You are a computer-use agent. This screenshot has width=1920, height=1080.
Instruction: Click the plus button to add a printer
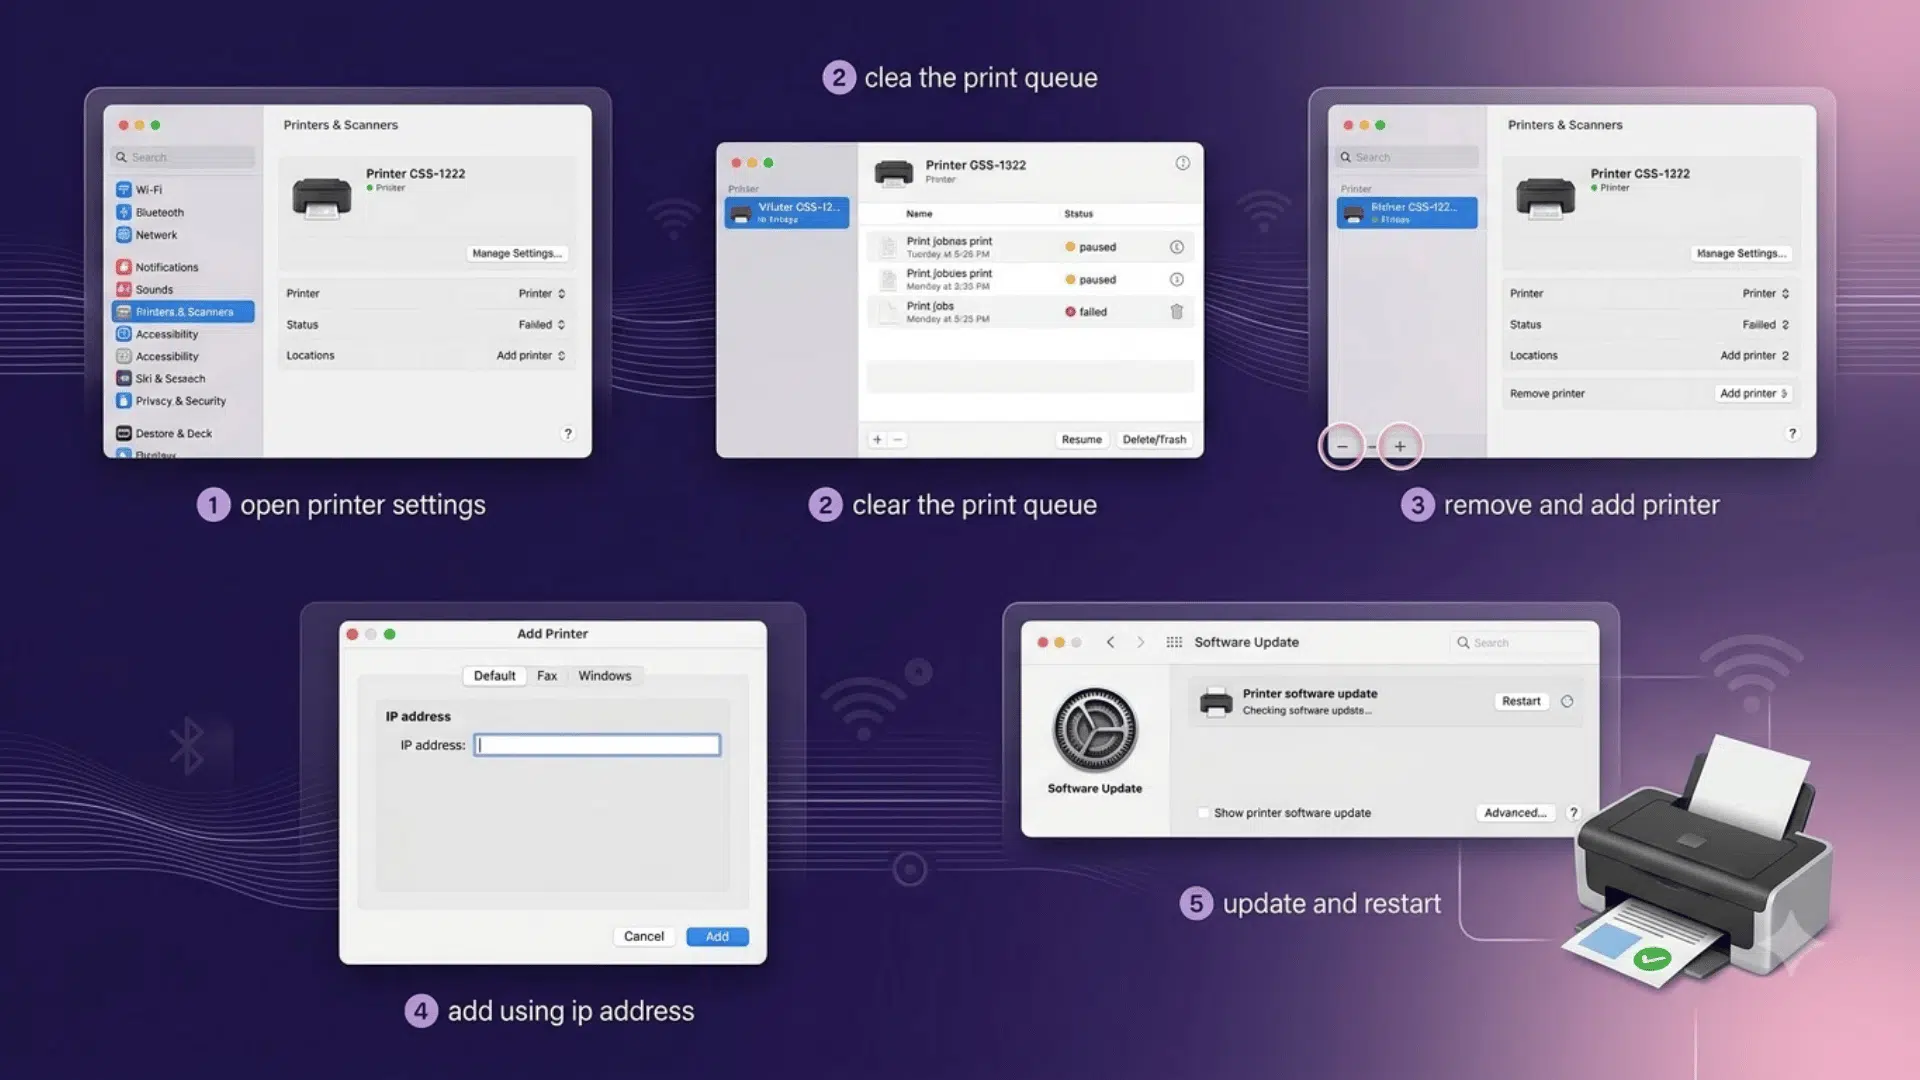tap(1400, 446)
